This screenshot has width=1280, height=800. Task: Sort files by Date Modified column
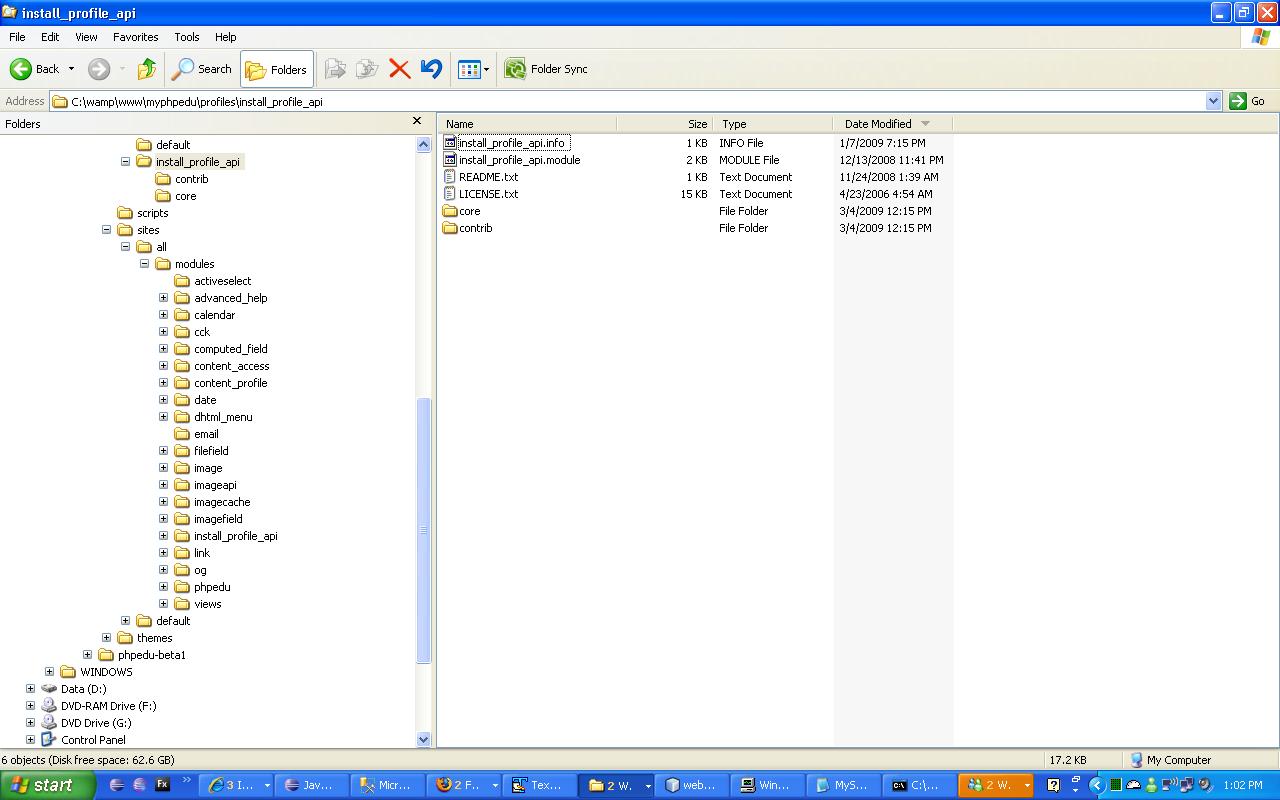[x=877, y=124]
